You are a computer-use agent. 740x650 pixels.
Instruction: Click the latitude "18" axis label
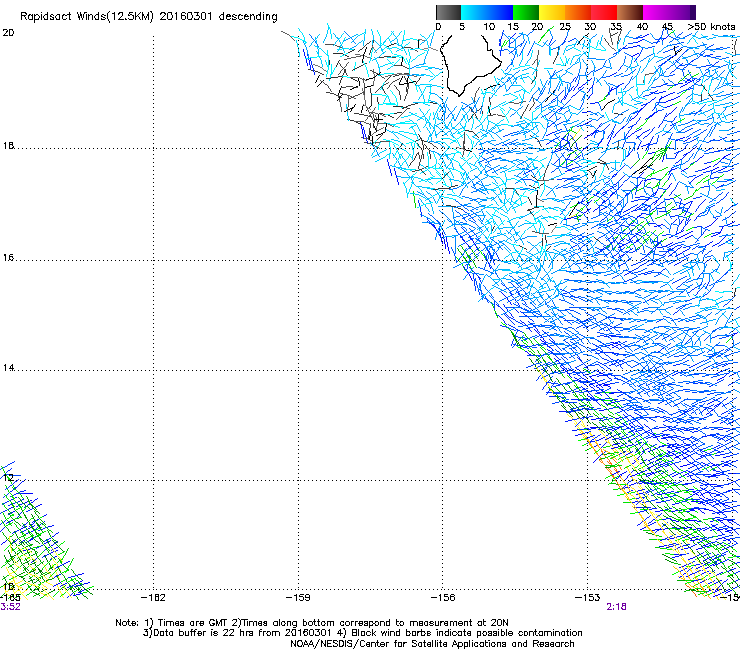pyautogui.click(x=8, y=146)
